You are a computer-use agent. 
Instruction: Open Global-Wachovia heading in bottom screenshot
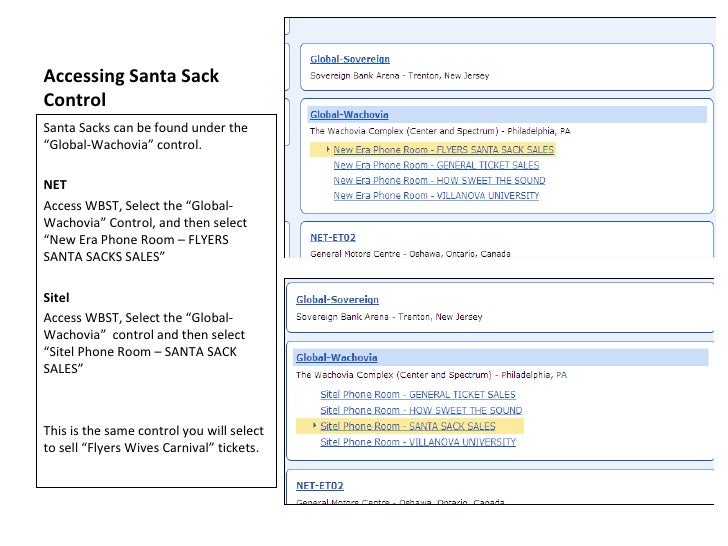(337, 358)
